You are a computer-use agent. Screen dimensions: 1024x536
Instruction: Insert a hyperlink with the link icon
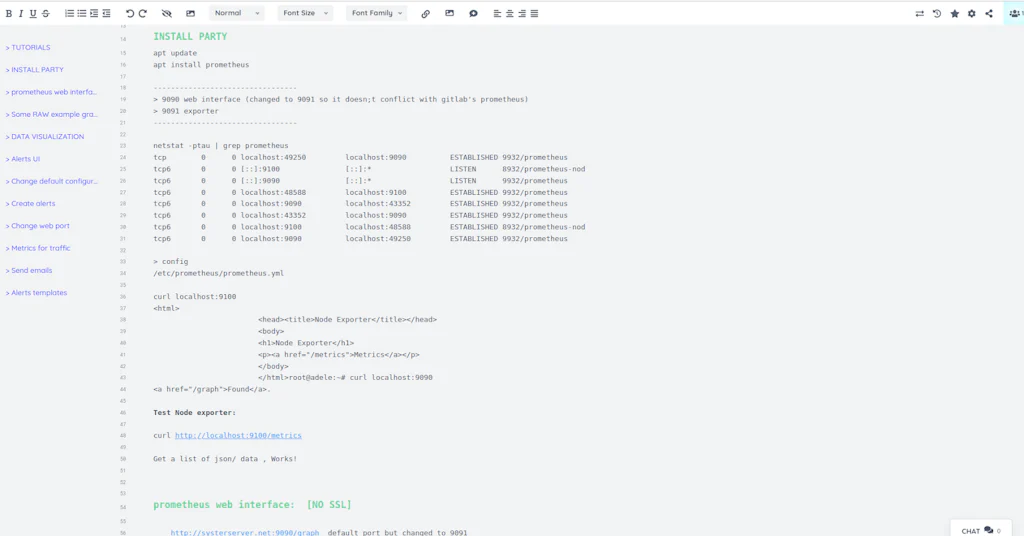[426, 13]
